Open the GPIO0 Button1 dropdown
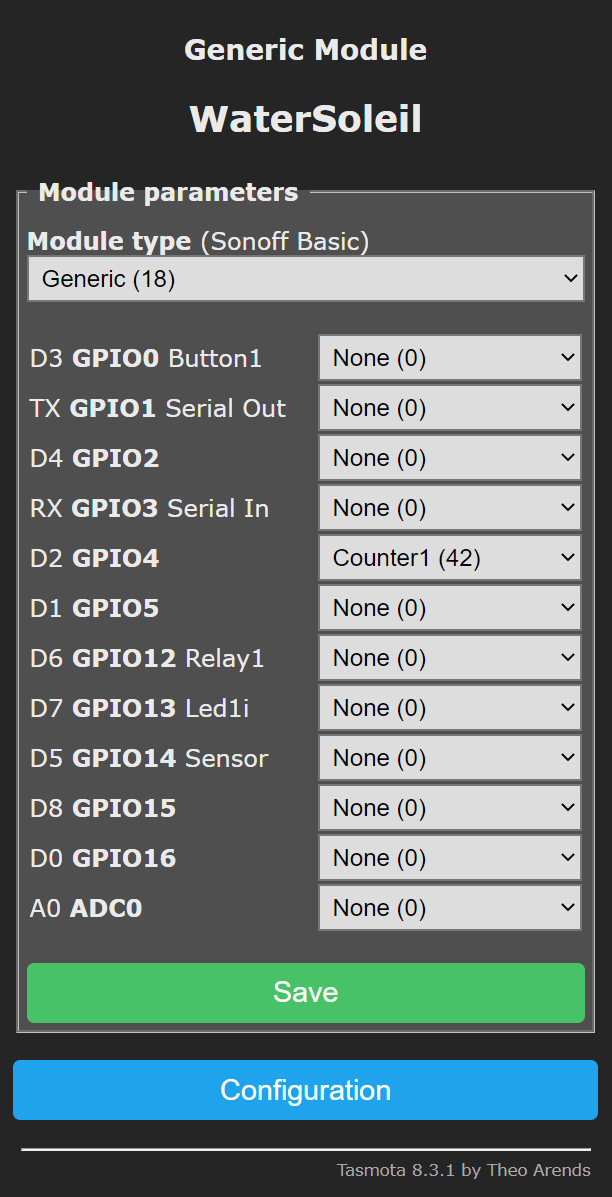612x1197 pixels. point(449,357)
